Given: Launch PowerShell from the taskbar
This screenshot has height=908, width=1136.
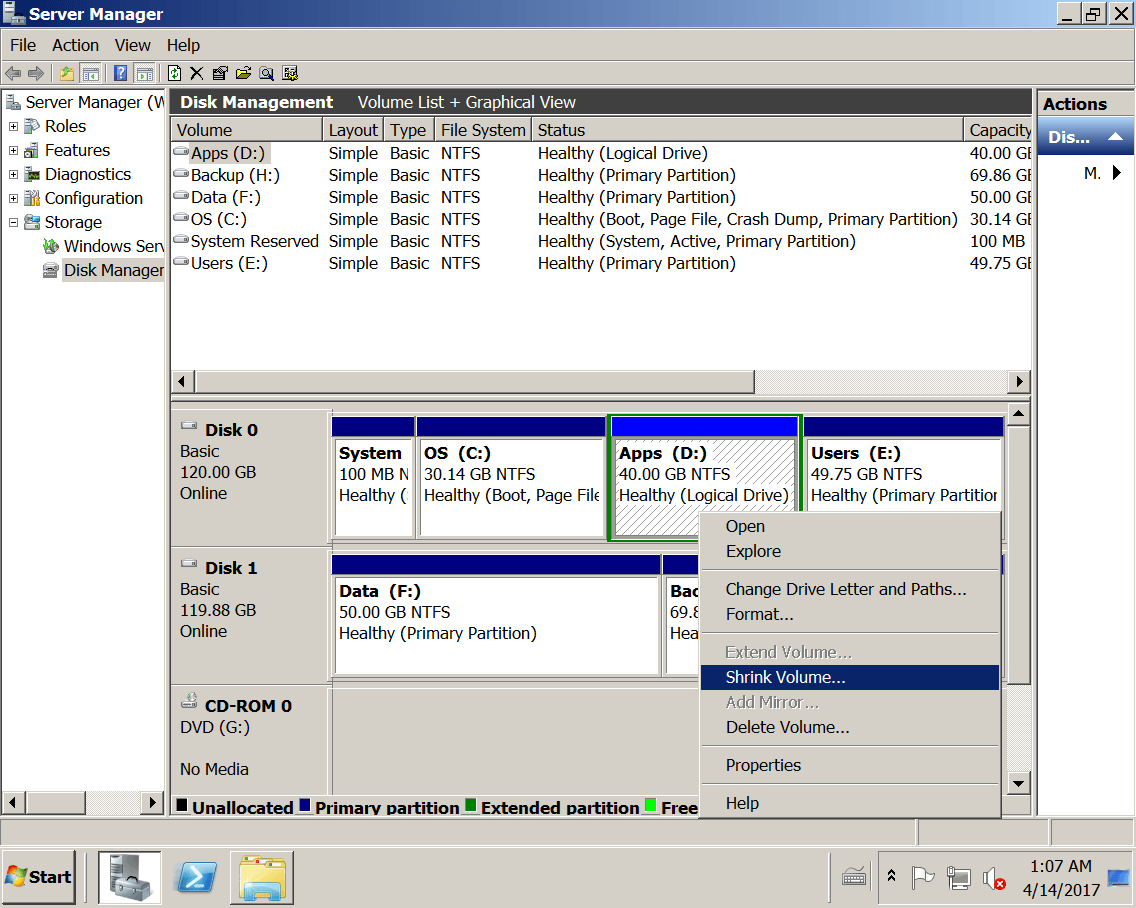Looking at the screenshot, I should coord(196,877).
